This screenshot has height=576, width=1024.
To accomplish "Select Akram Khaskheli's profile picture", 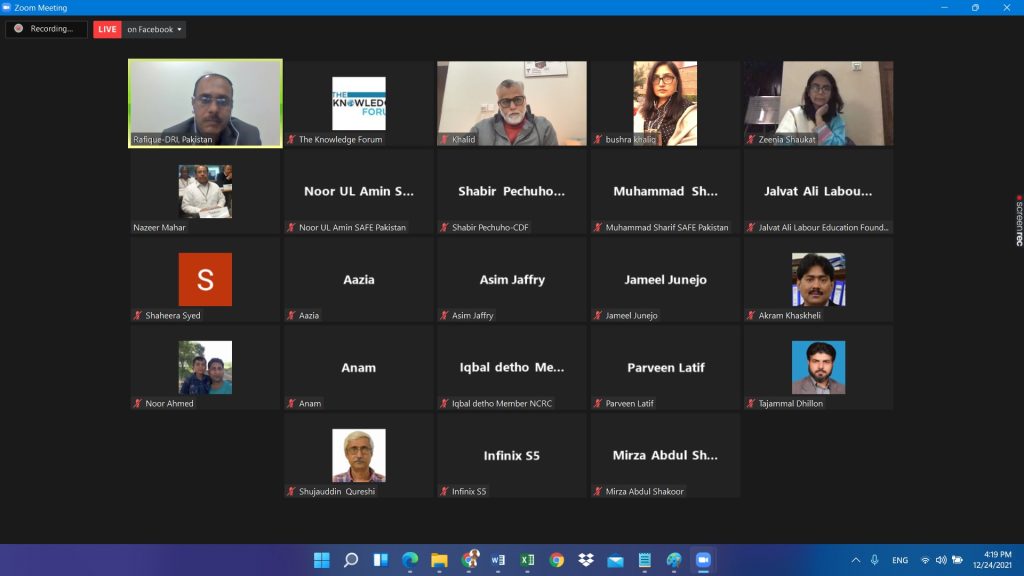I will tap(818, 279).
